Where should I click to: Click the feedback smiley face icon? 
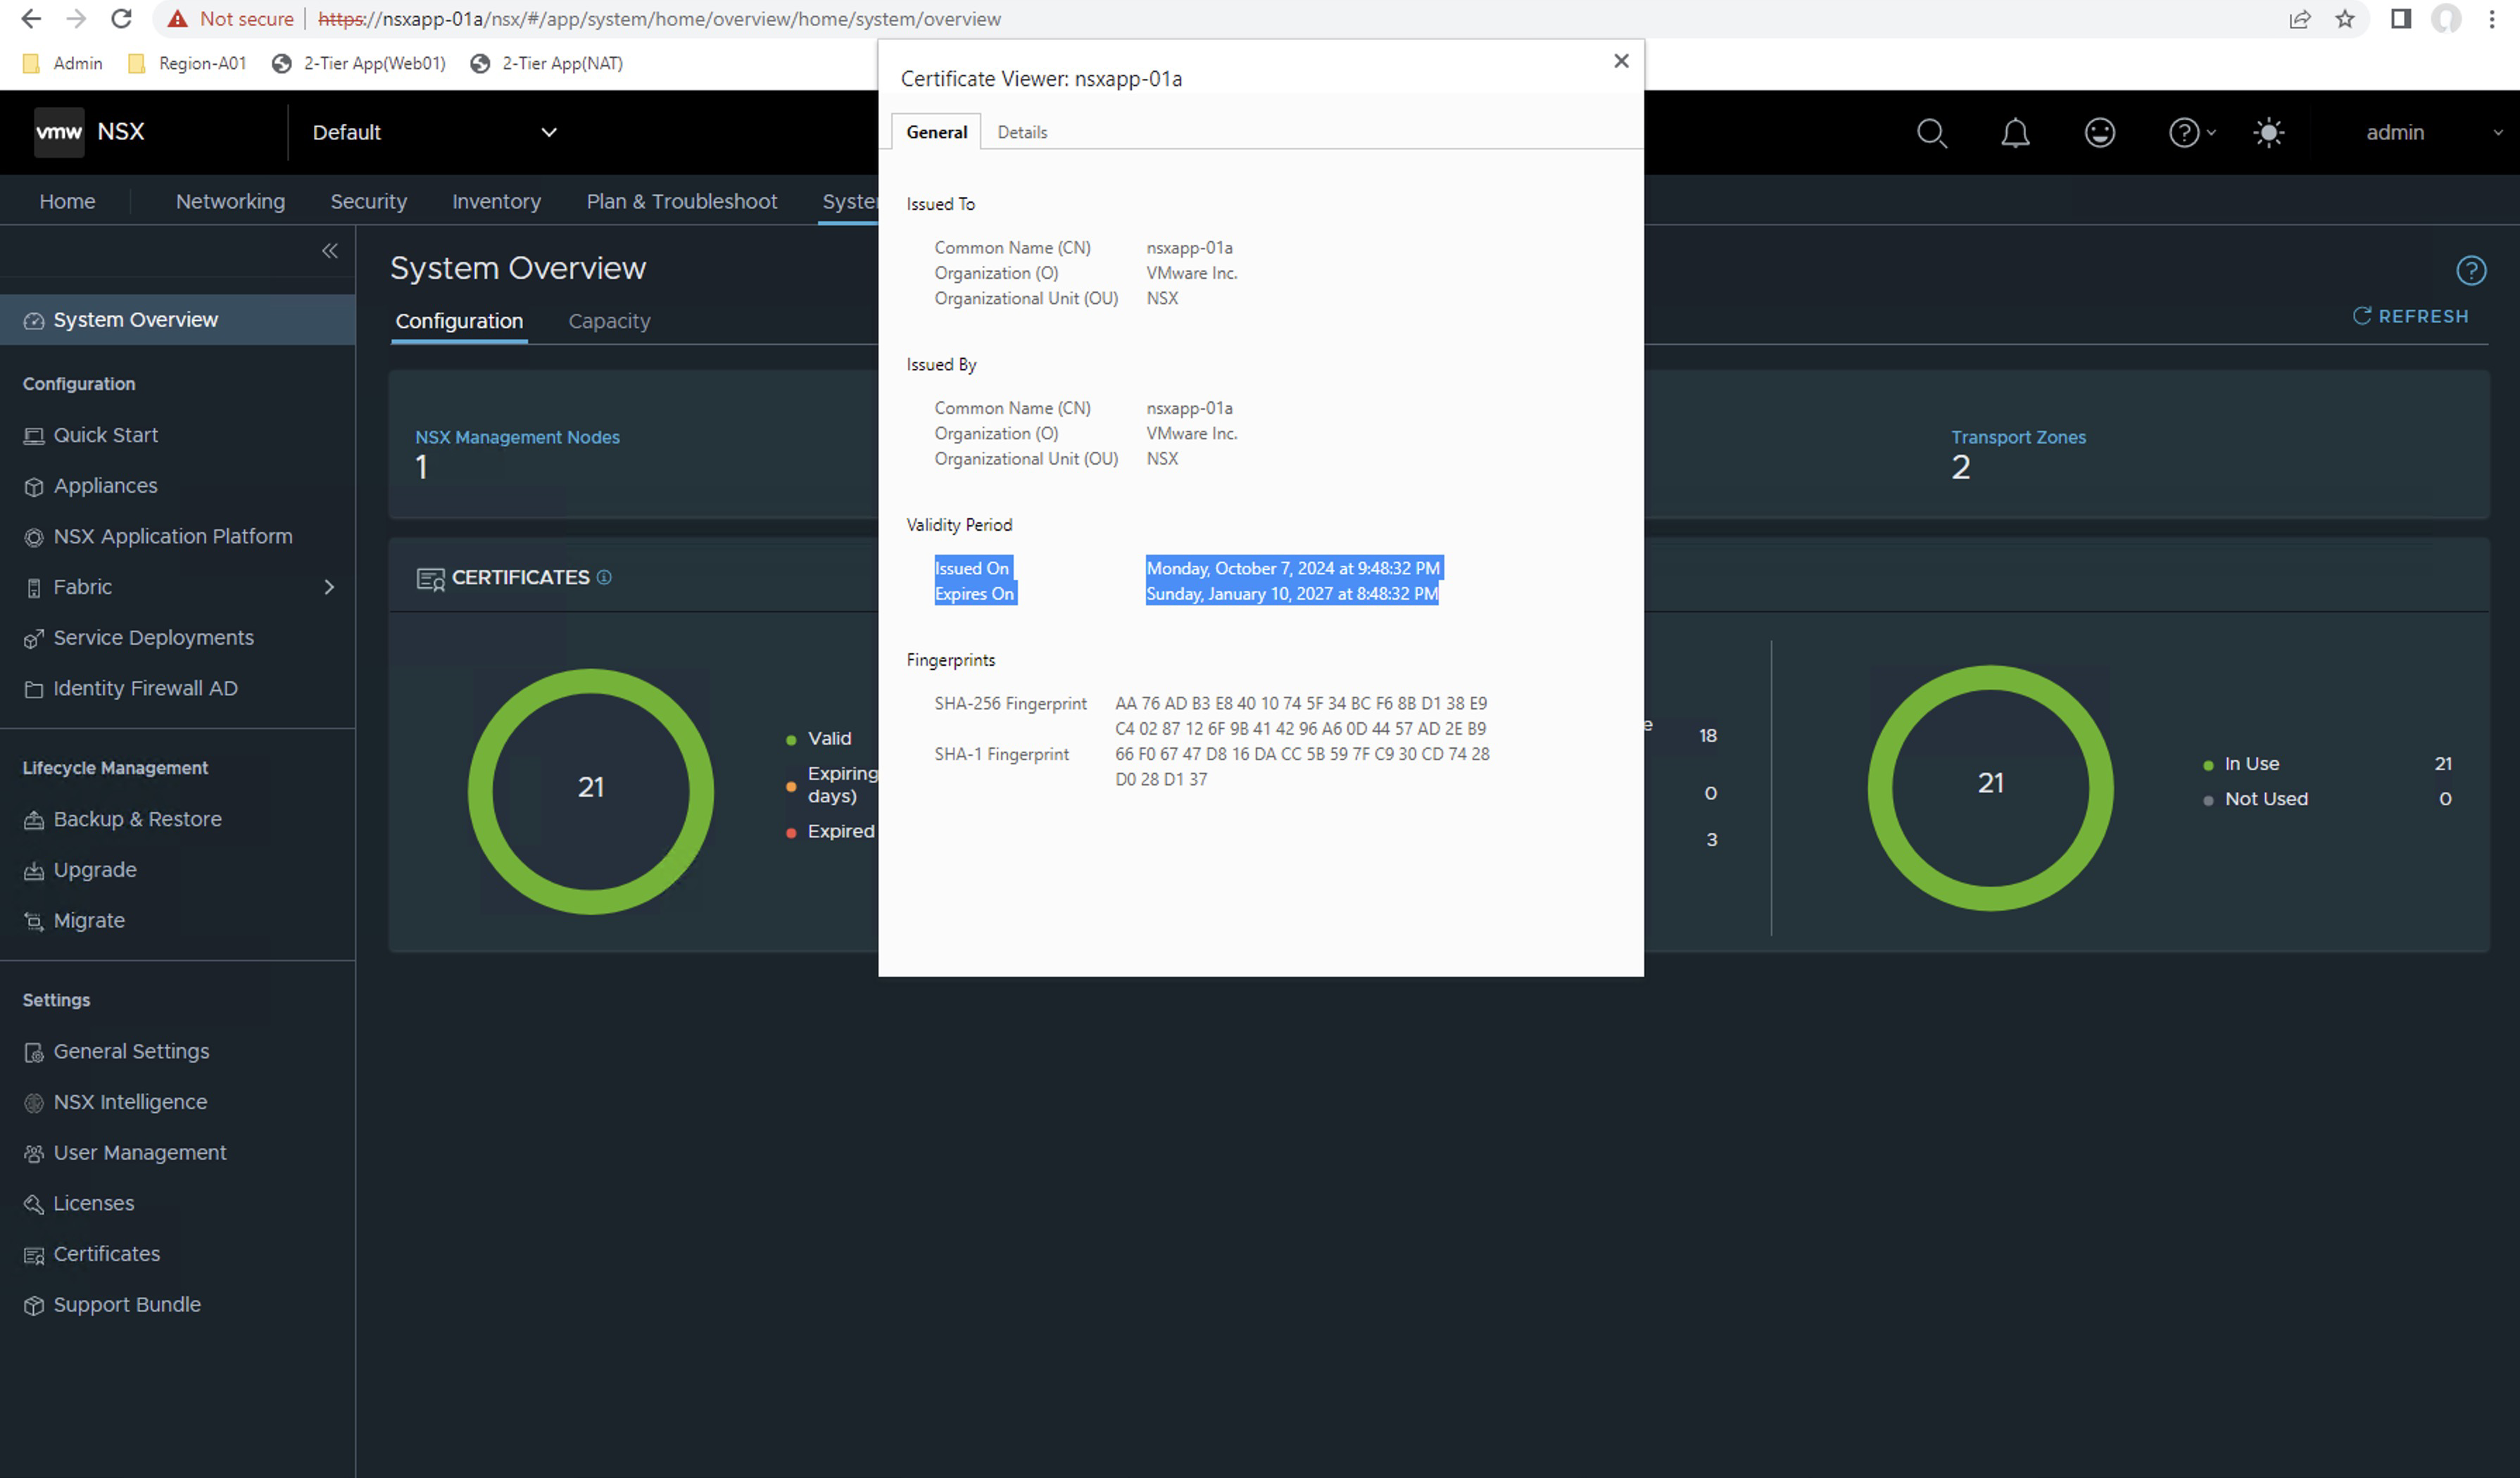point(2099,133)
